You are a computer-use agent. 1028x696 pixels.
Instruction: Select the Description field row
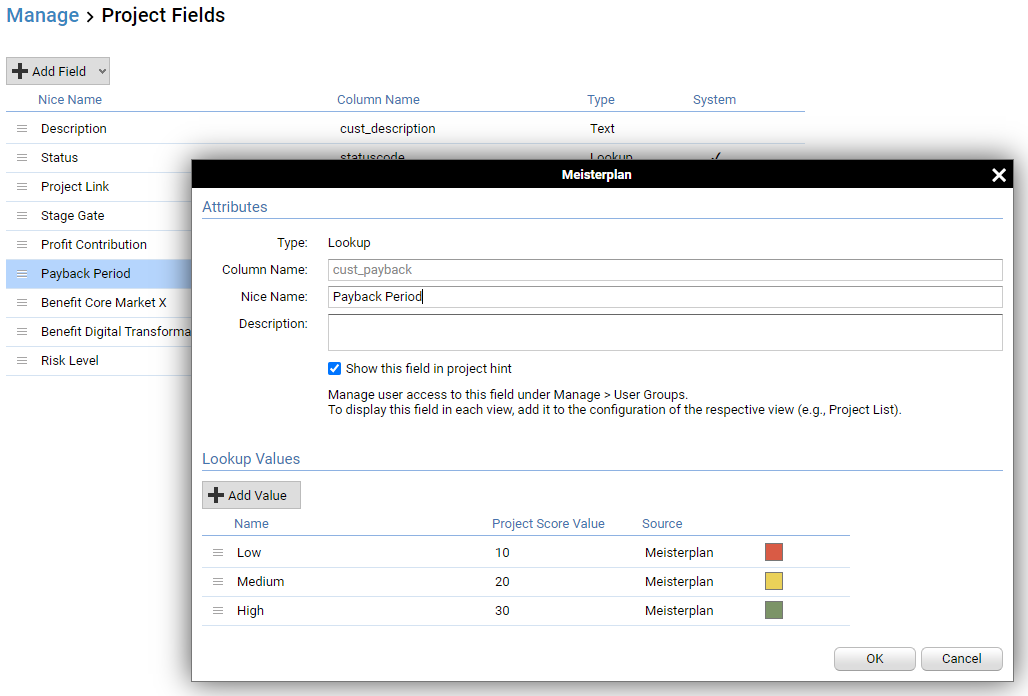pyautogui.click(x=405, y=128)
